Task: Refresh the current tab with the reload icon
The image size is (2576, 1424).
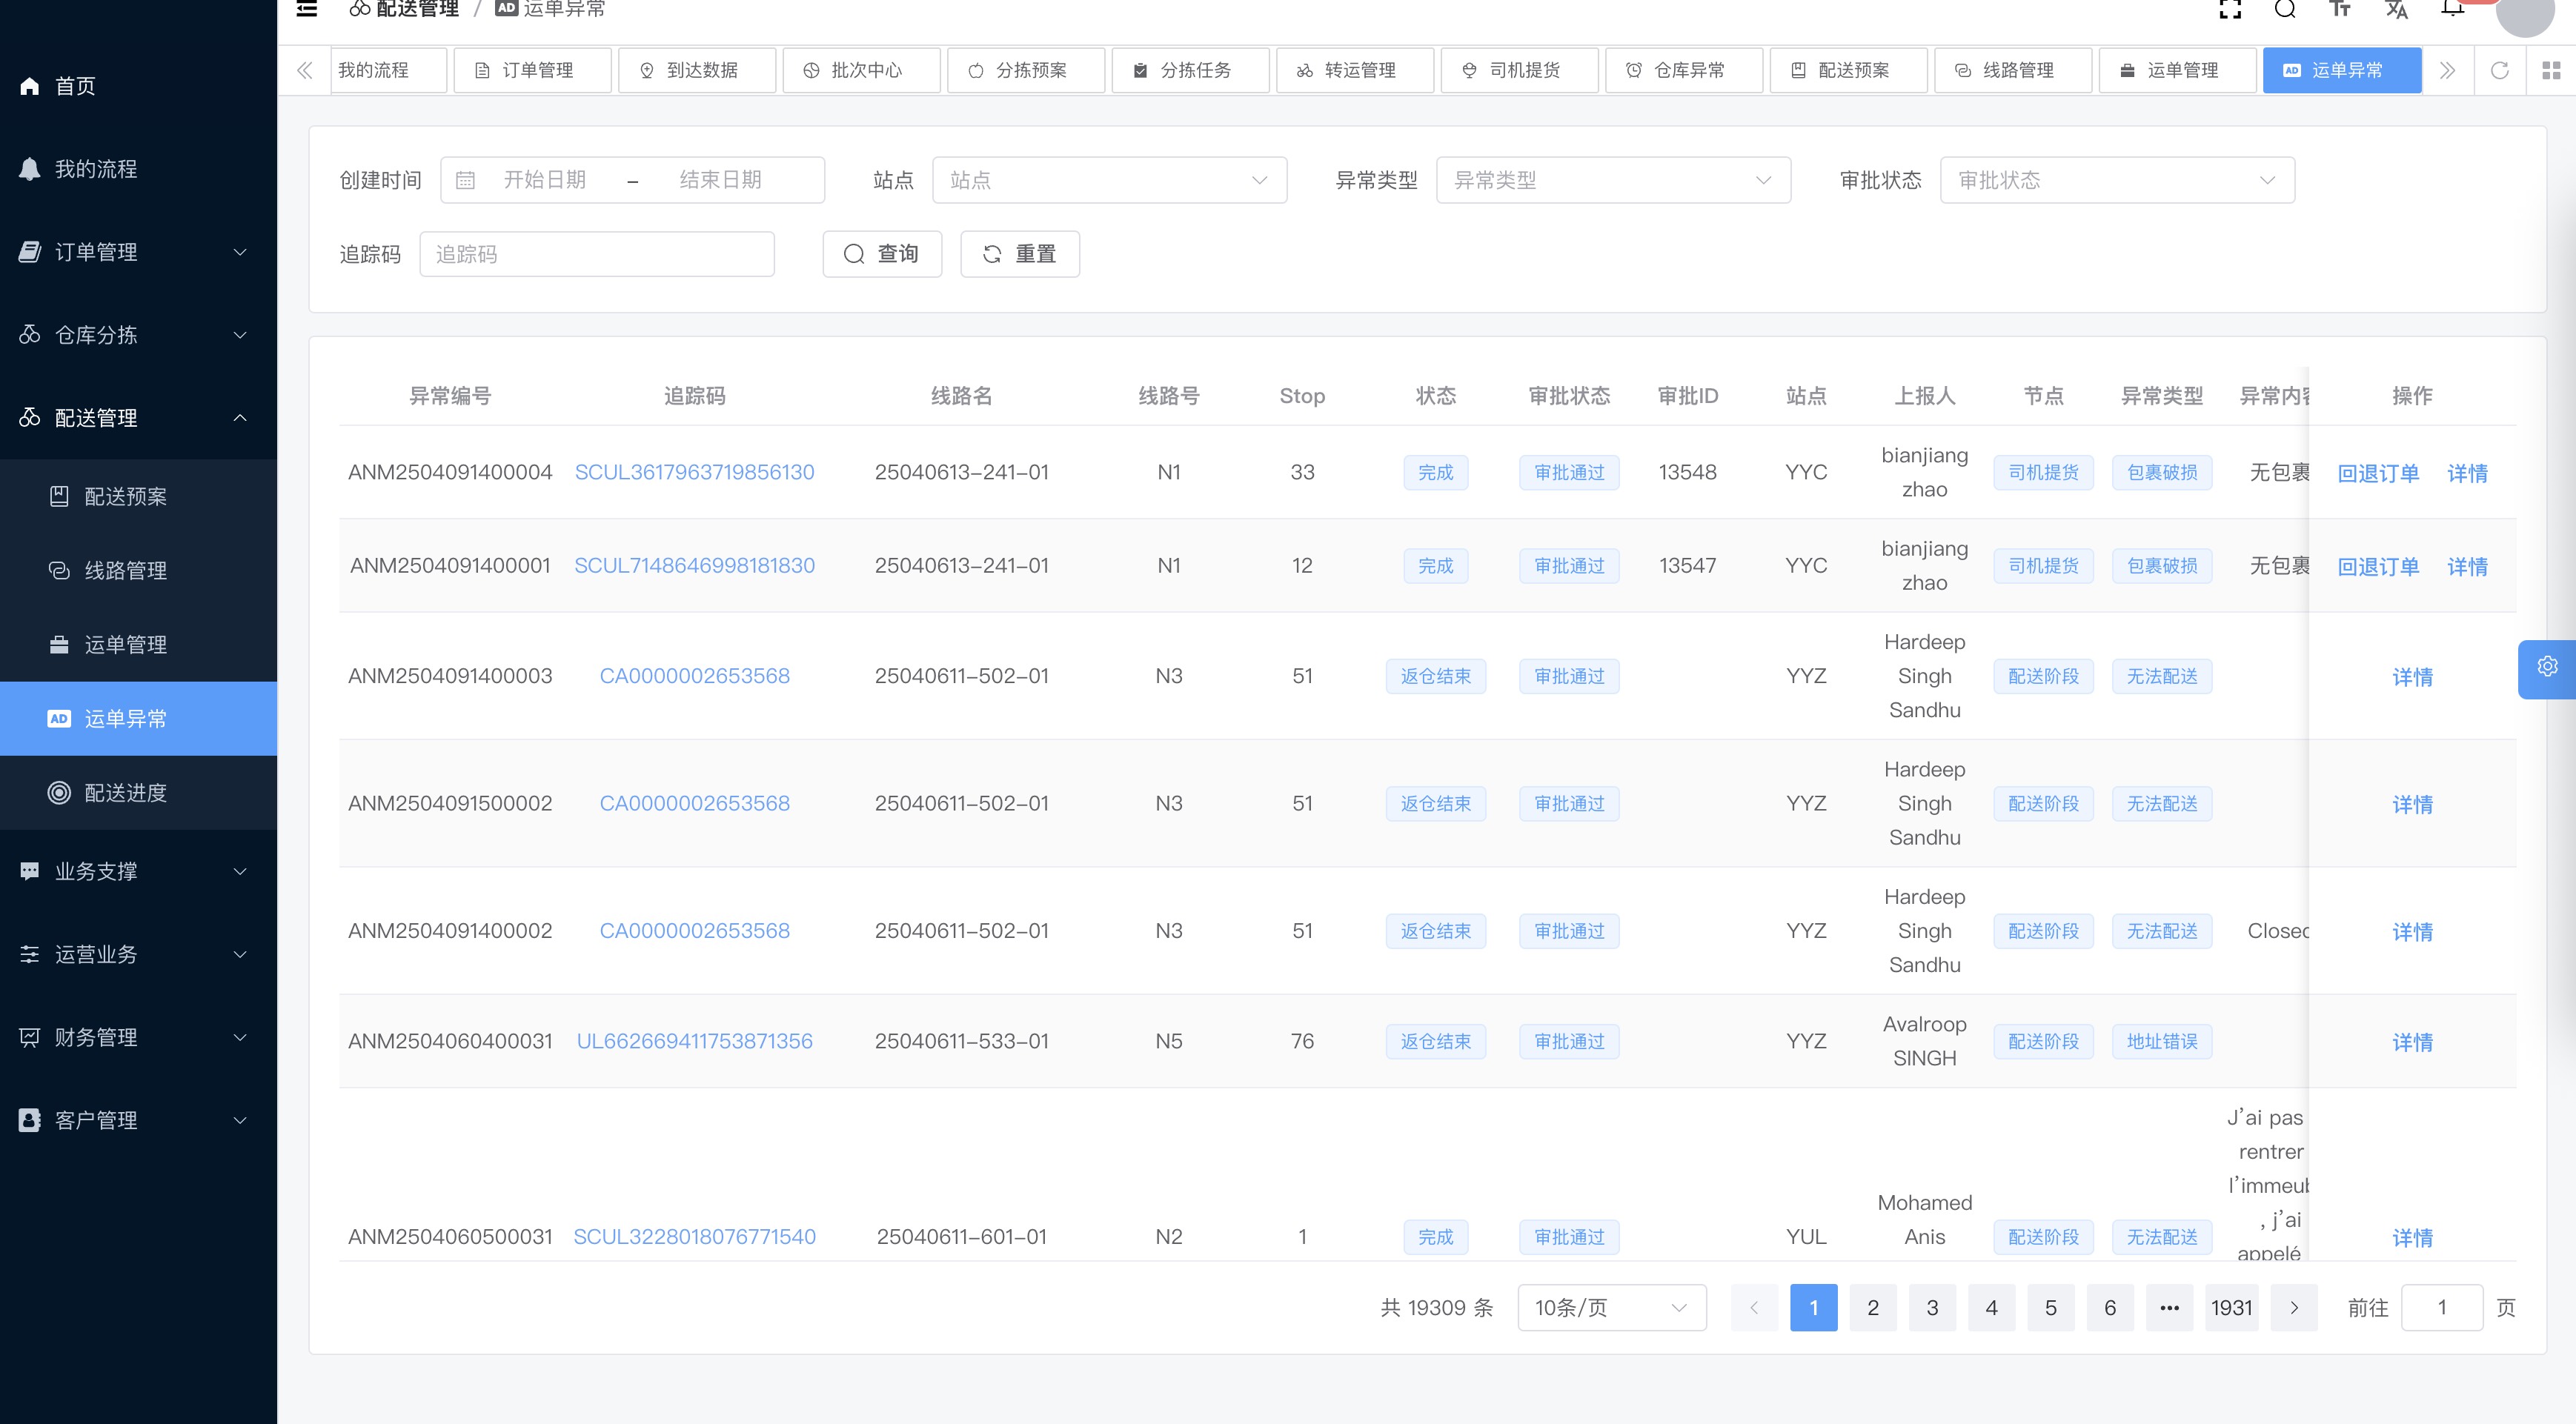Action: [x=2500, y=70]
